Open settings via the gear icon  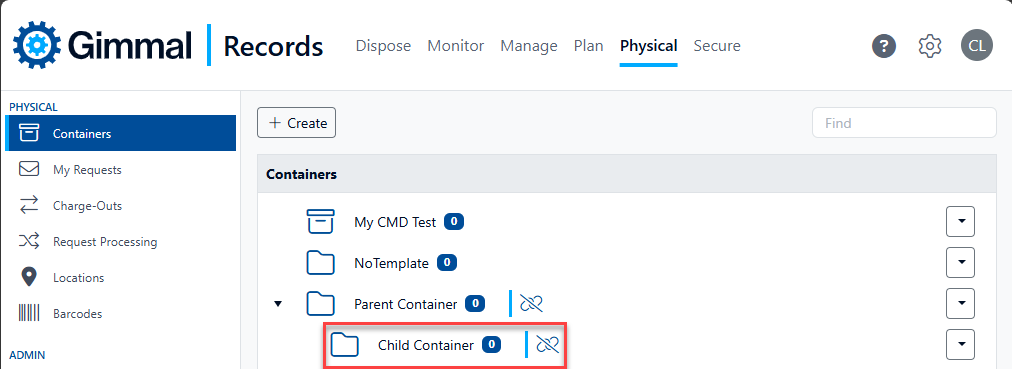pos(929,46)
